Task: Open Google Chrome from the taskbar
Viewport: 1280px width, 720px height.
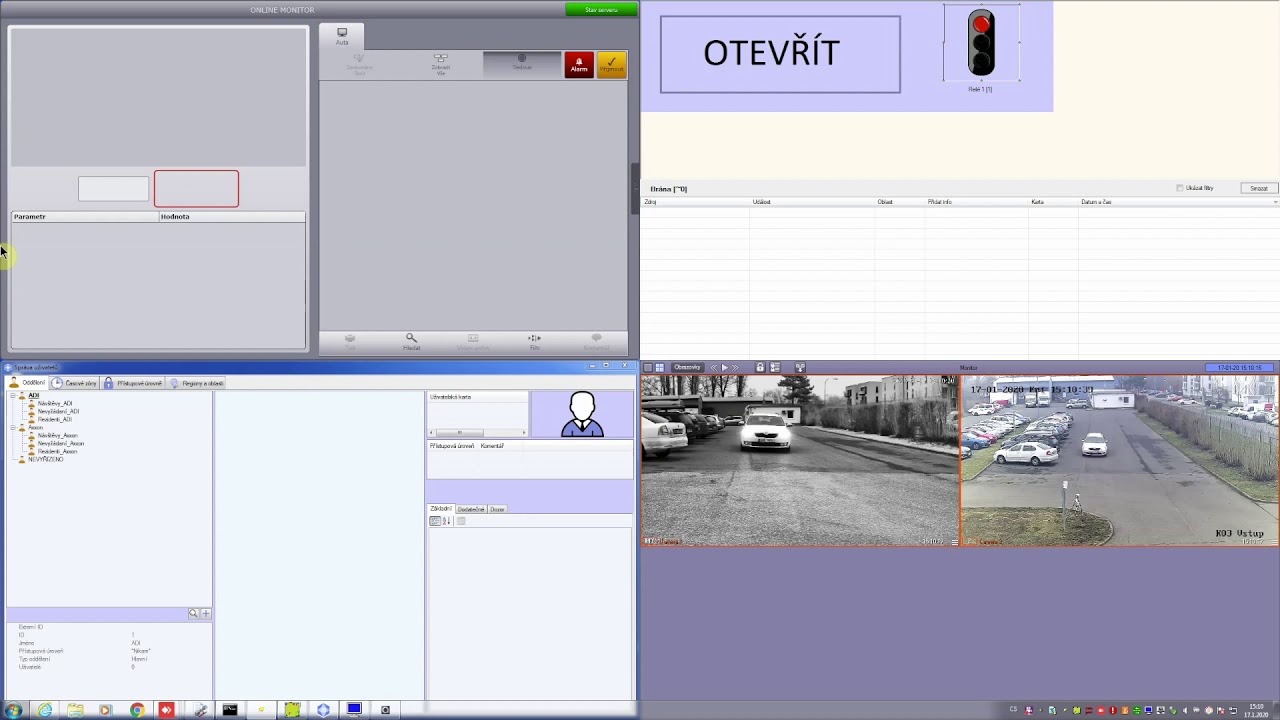Action: pyautogui.click(x=137, y=710)
